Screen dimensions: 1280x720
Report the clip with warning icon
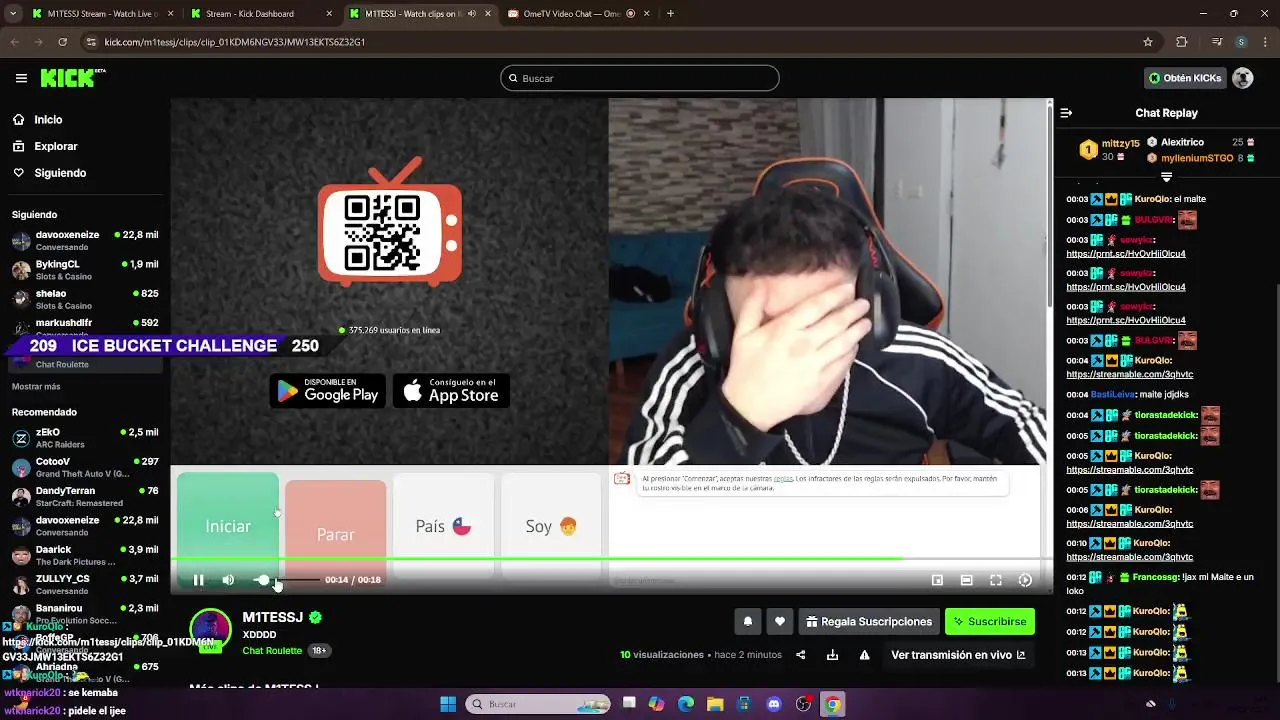coord(864,655)
